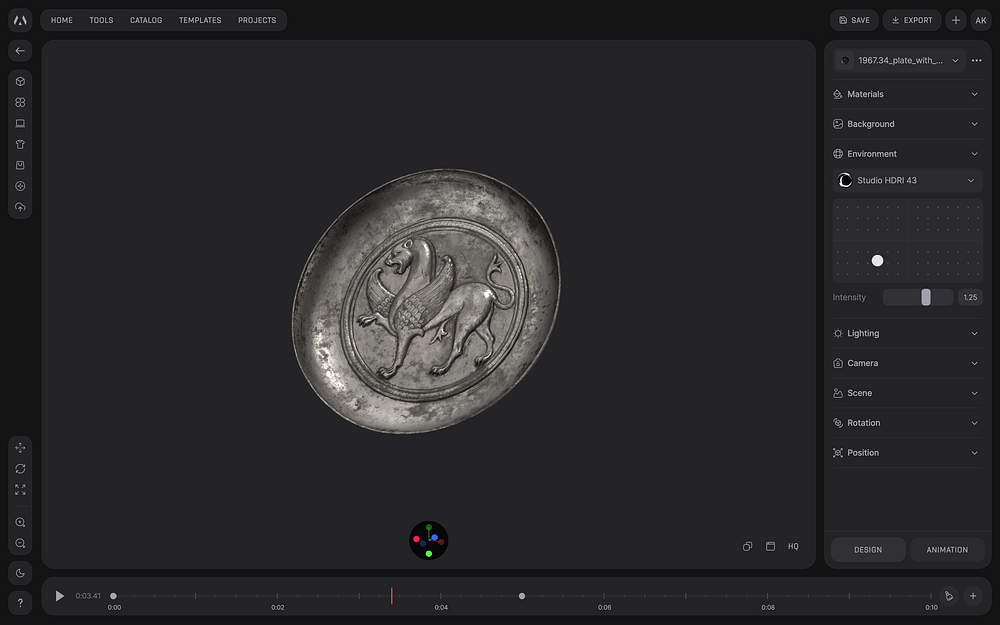1000x625 pixels.
Task: Expand the Position section
Action: [907, 453]
